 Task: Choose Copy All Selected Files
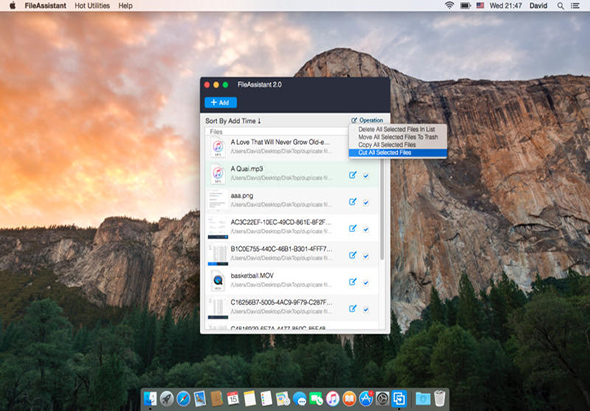click(398, 145)
